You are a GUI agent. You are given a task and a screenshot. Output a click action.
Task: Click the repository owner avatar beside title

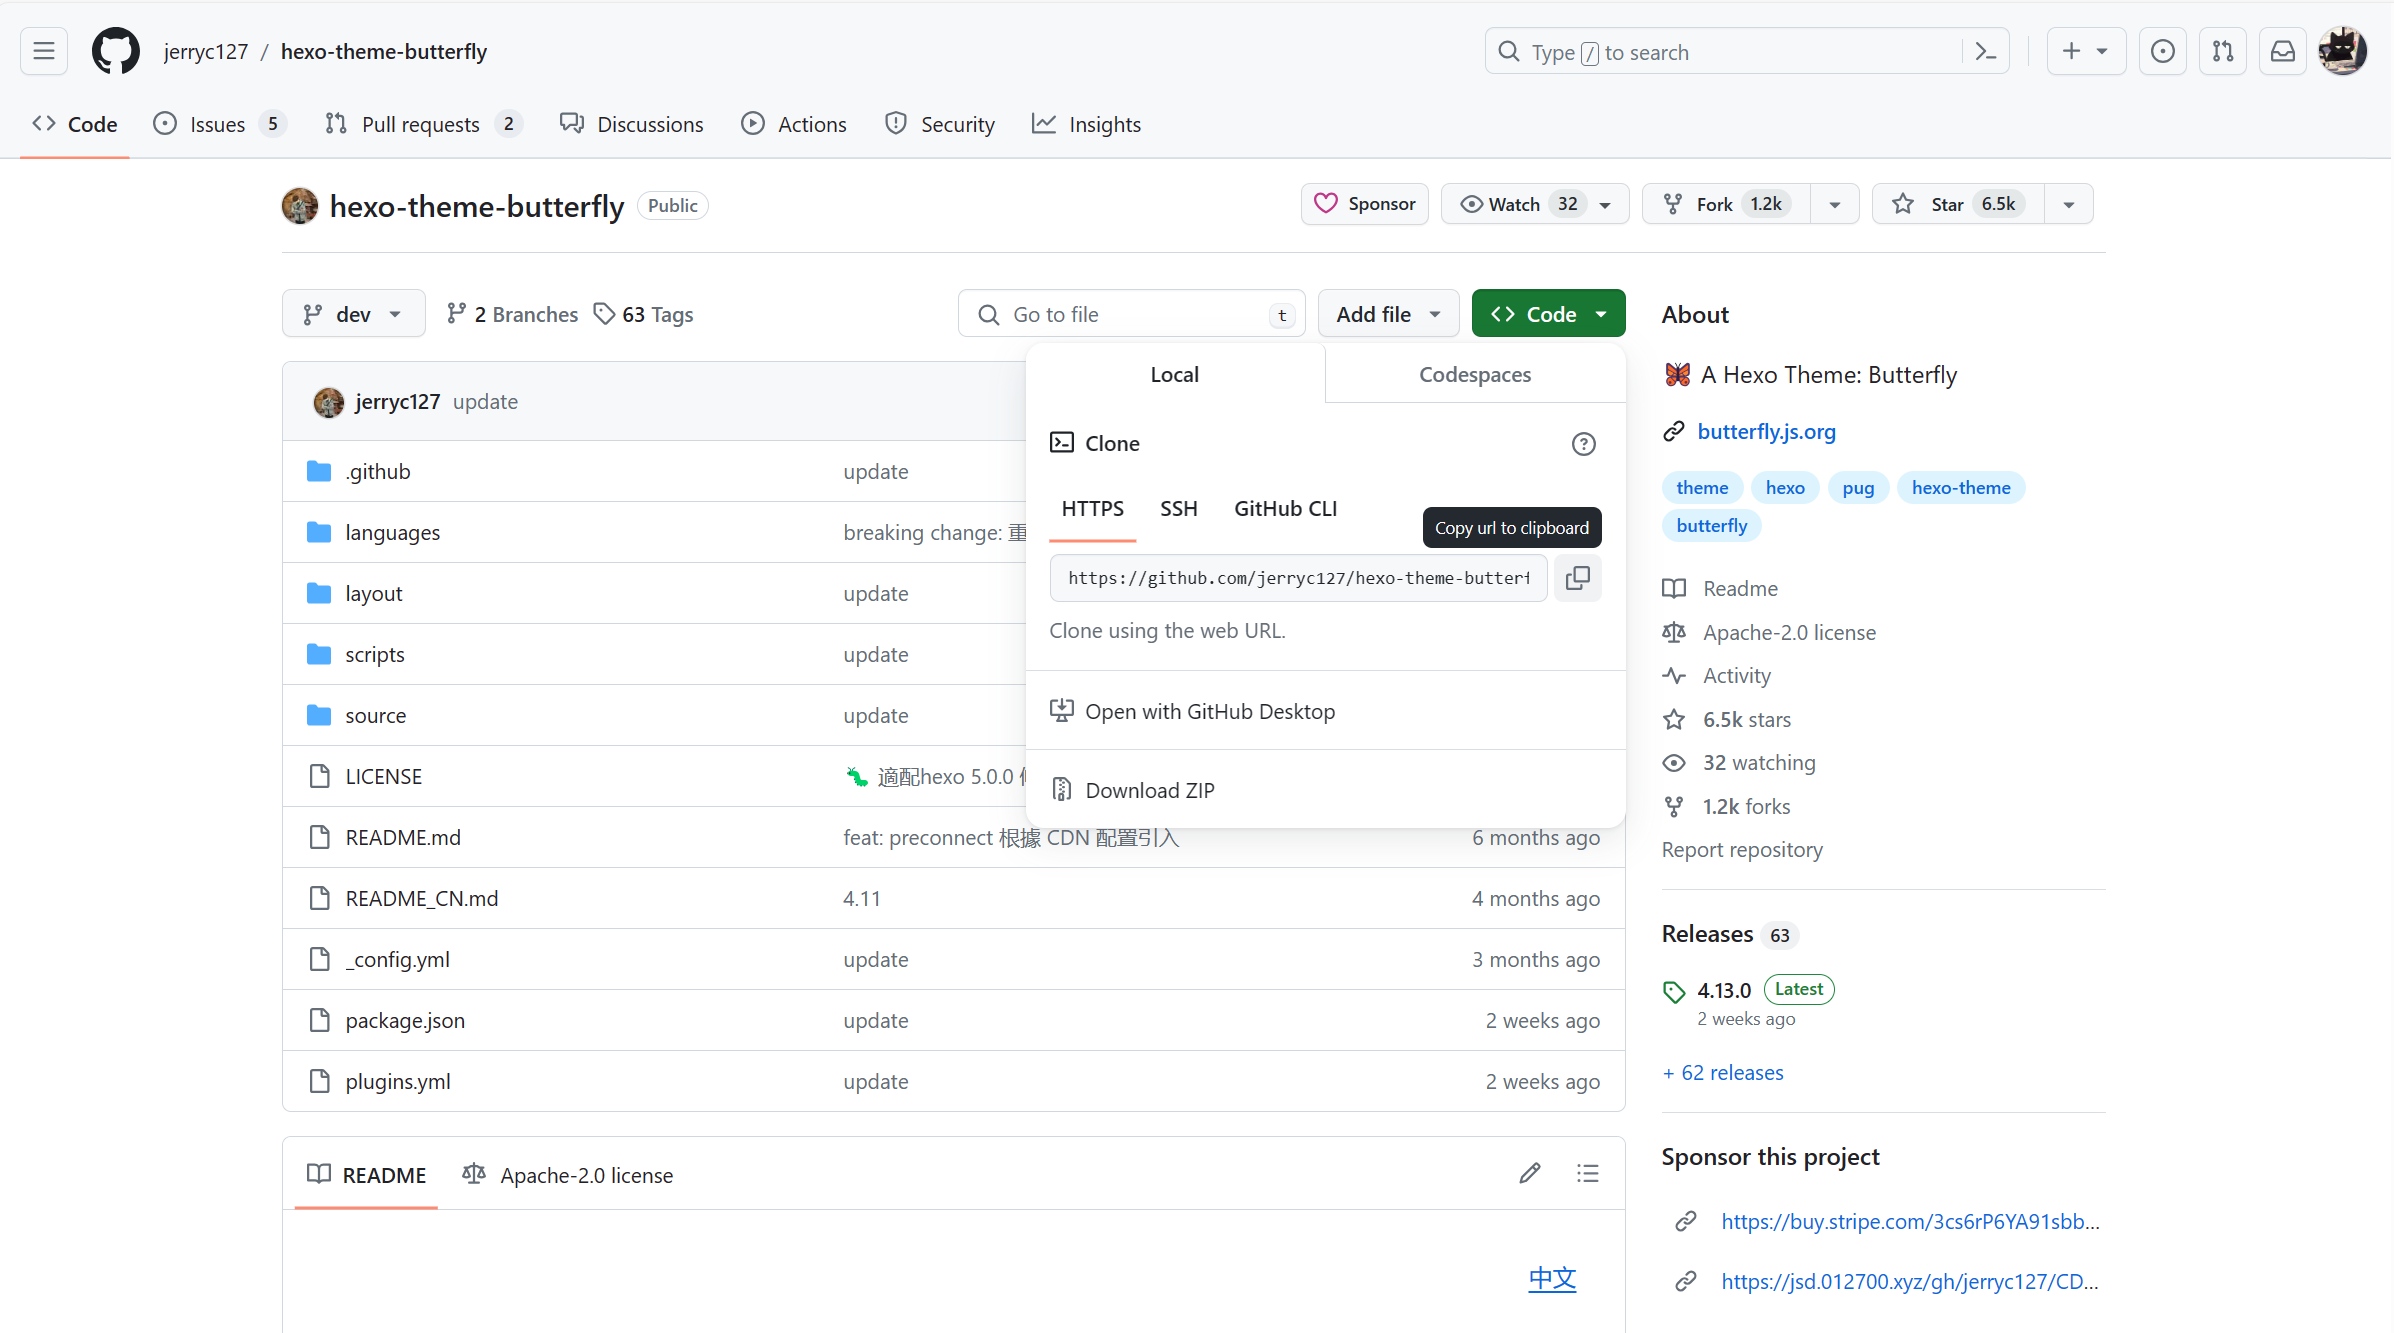tap(300, 205)
